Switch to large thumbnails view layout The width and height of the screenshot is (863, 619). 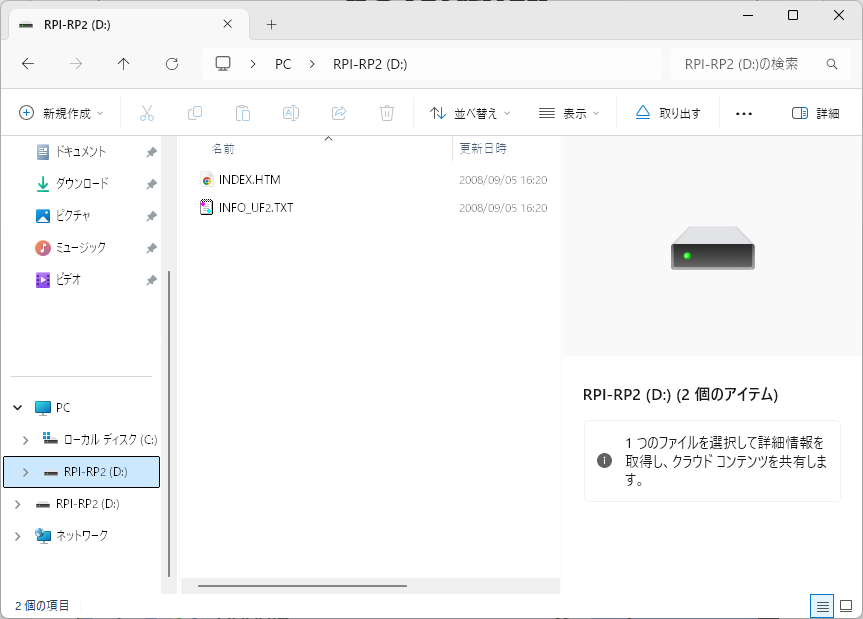point(846,606)
